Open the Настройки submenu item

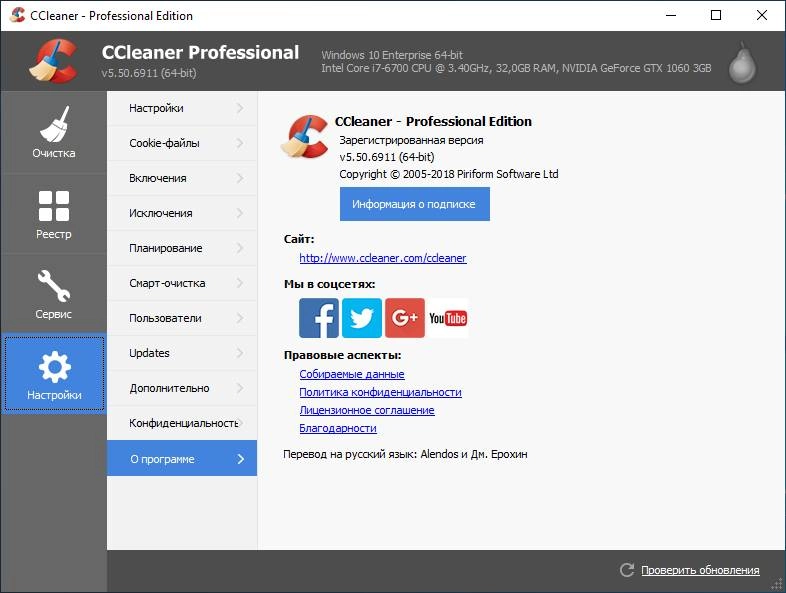(182, 108)
